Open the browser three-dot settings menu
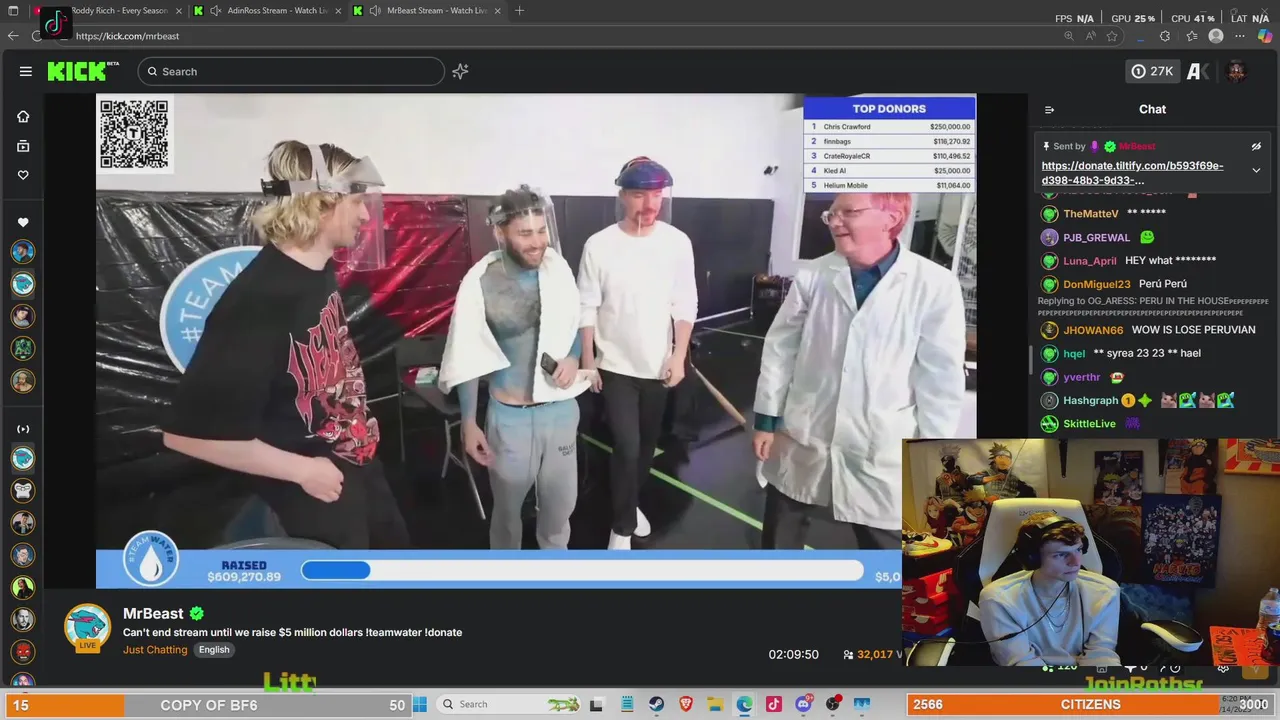This screenshot has height=720, width=1280. pos(1240,36)
